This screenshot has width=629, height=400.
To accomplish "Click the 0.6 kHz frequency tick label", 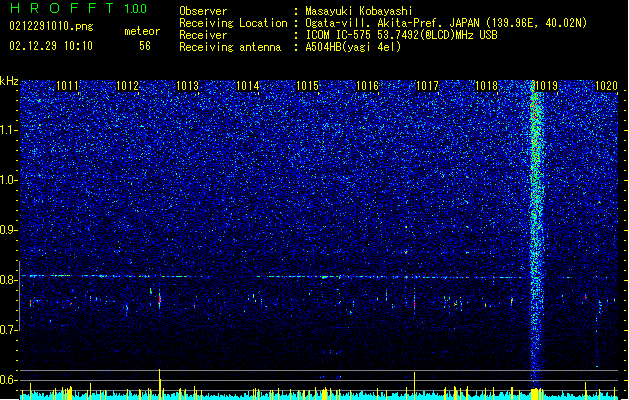I will tap(8, 380).
